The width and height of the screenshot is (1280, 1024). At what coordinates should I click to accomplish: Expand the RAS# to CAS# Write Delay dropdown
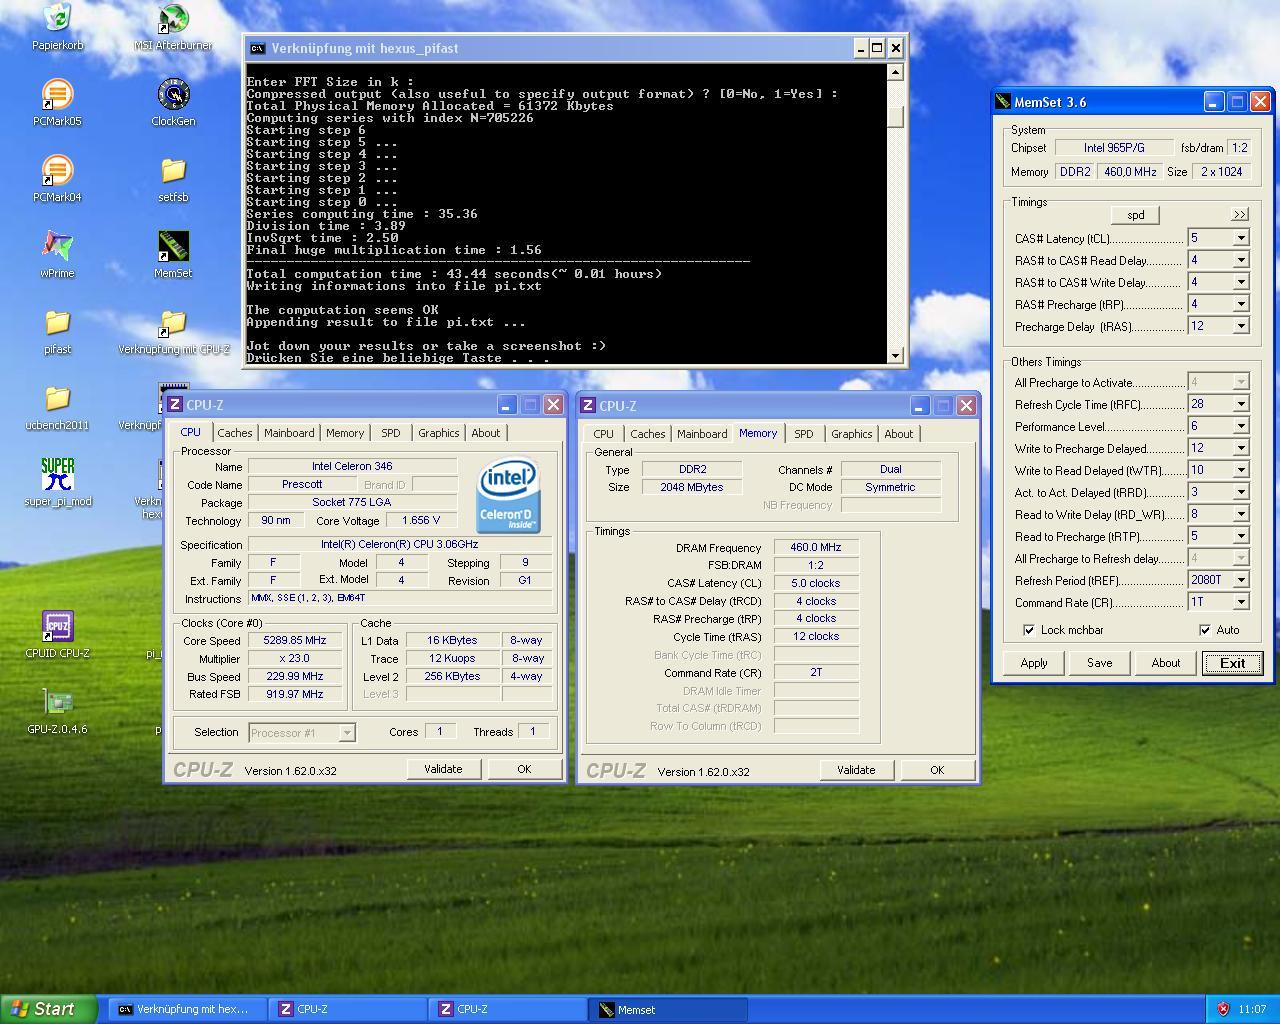1241,282
